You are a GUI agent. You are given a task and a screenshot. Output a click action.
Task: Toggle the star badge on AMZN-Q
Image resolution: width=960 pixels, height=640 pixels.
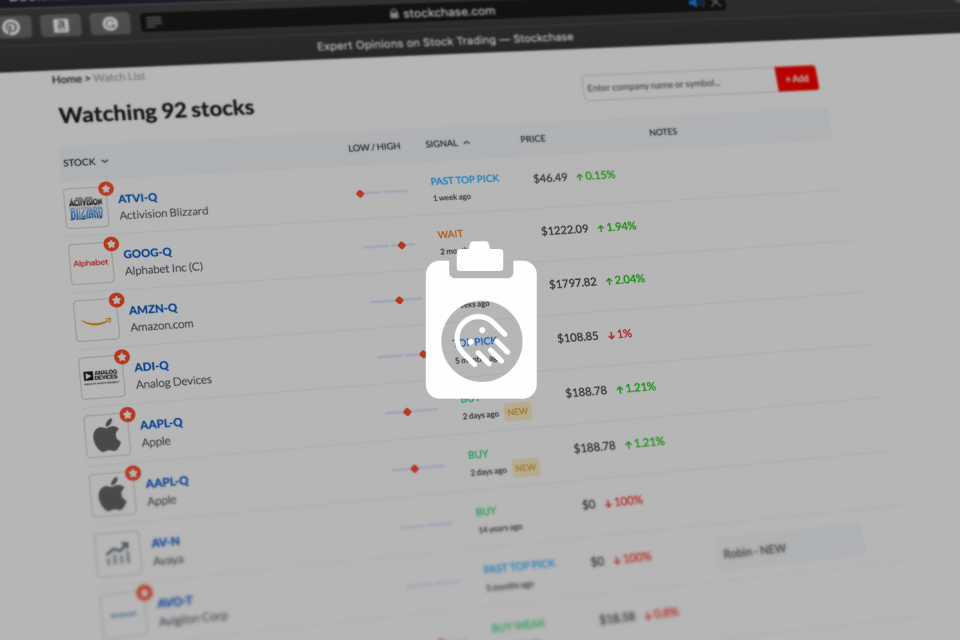tap(116, 299)
